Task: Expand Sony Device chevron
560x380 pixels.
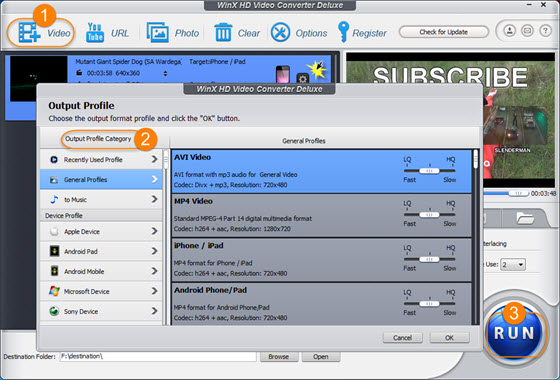Action: 154,311
